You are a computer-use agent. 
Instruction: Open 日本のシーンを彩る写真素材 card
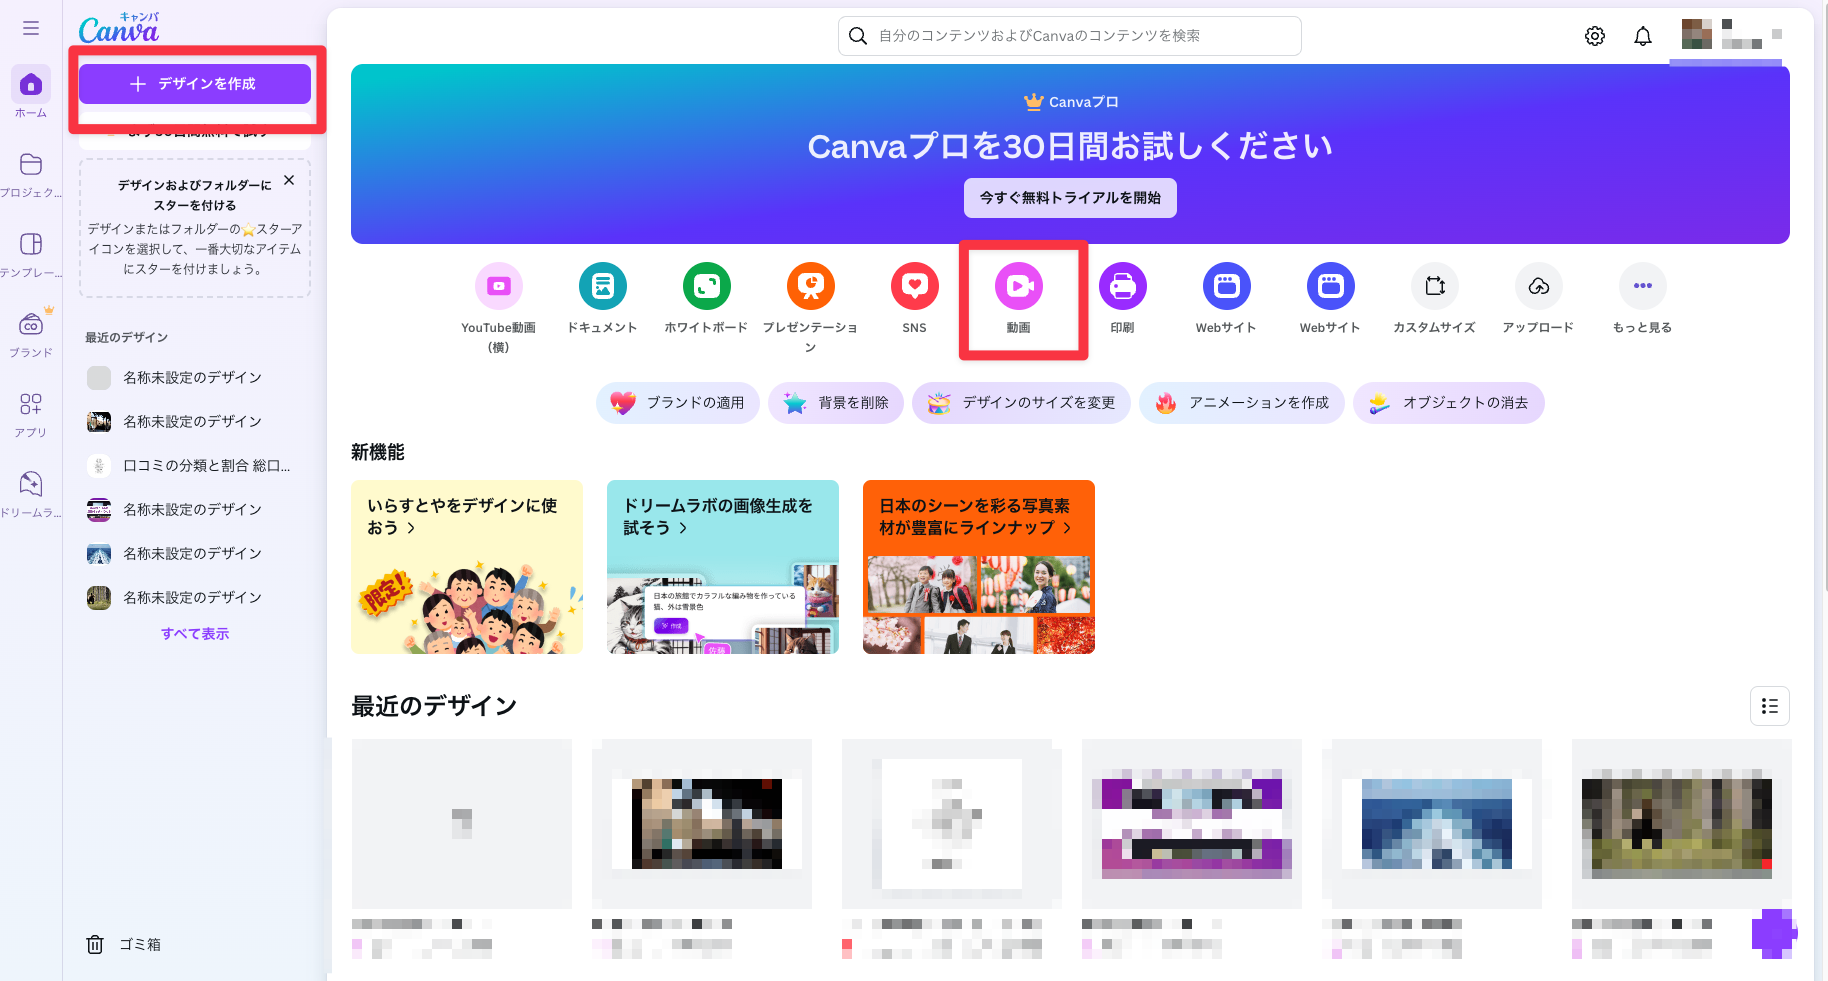point(979,567)
